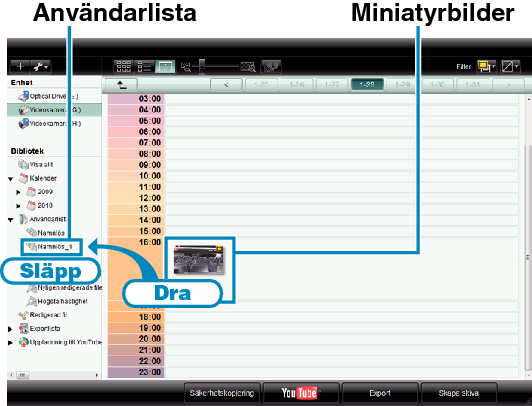Click the zoom in magnifier icon
The width and height of the screenshot is (532, 406).
click(x=248, y=67)
